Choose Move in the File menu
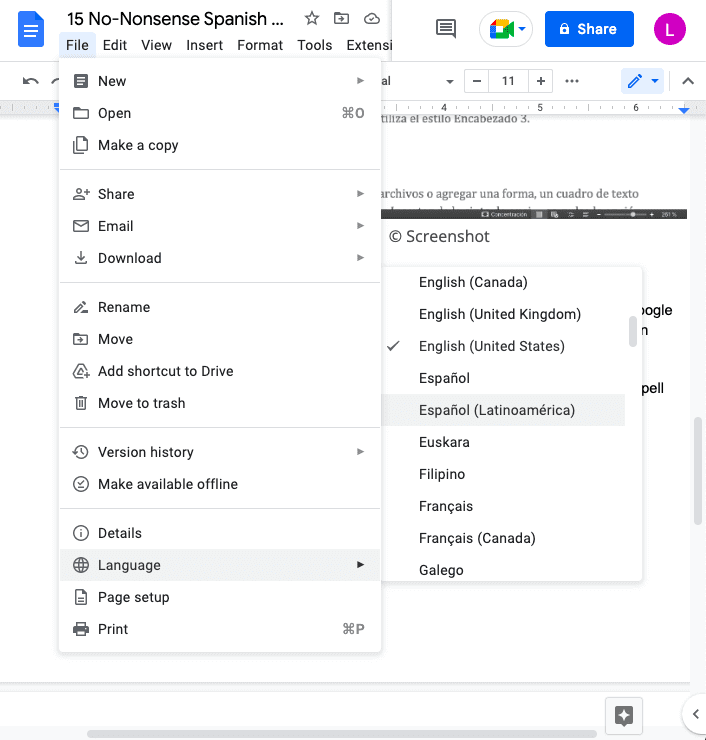706x740 pixels. (x=220, y=339)
